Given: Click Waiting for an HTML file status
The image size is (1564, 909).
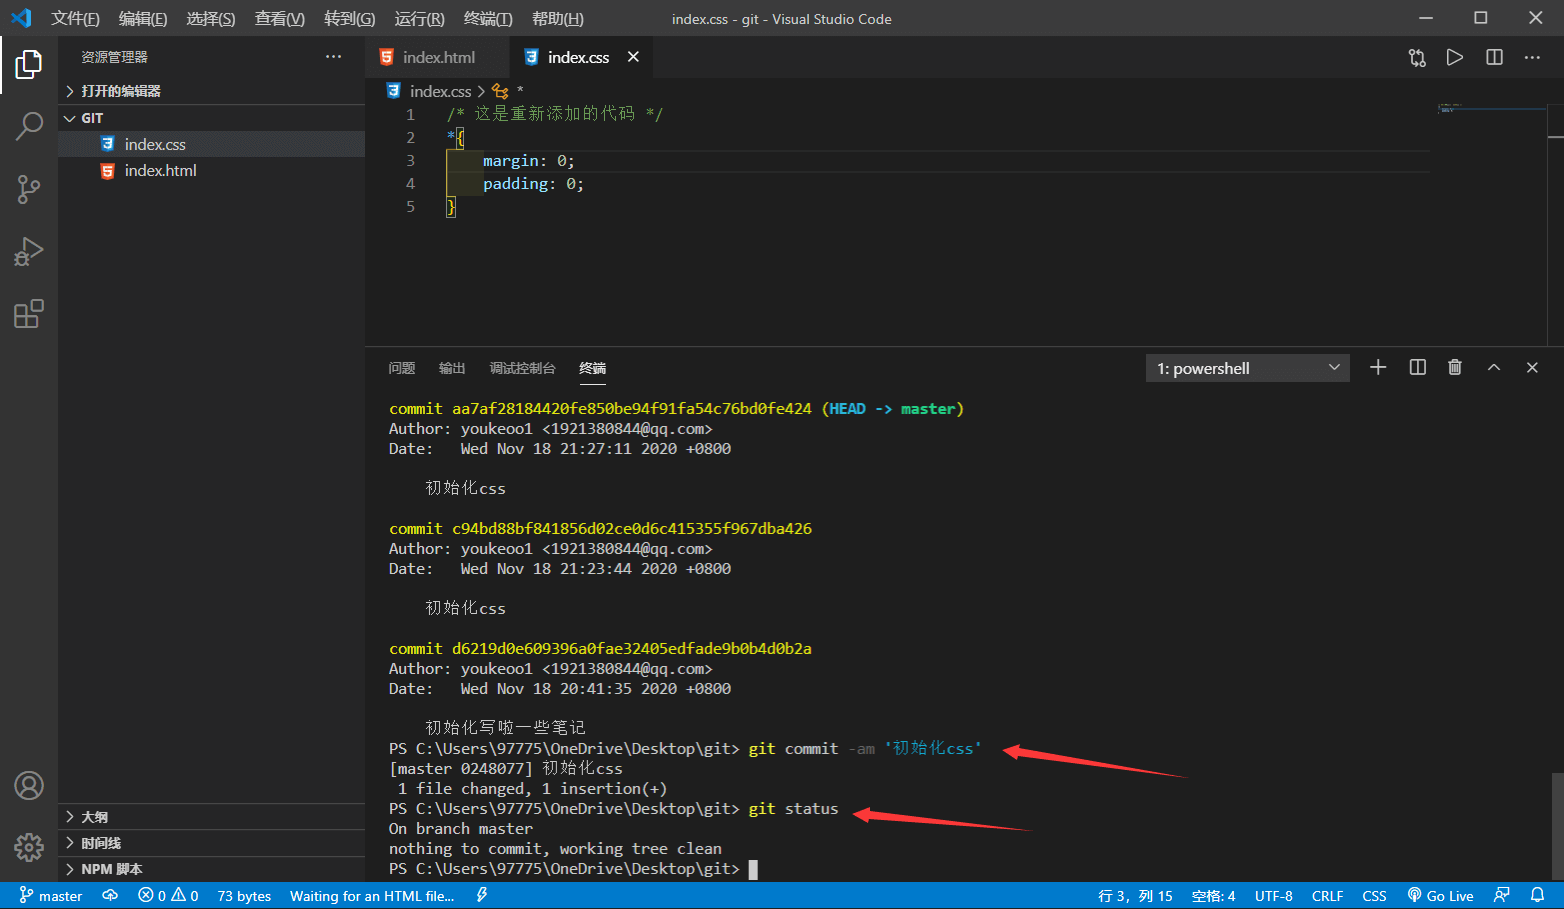Looking at the screenshot, I should [x=372, y=896].
